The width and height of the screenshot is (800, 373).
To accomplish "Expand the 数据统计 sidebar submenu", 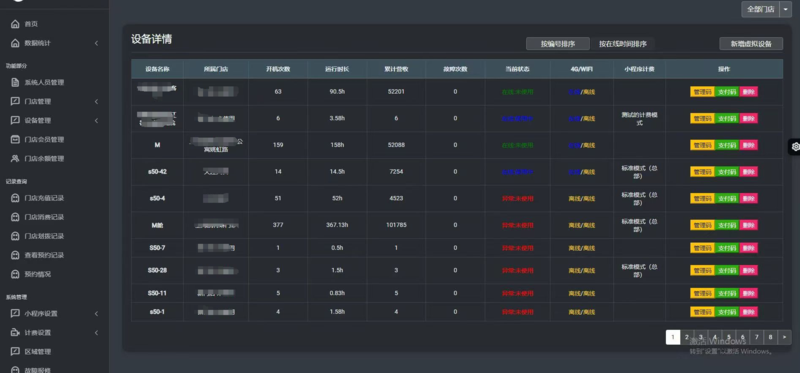I will (x=96, y=43).
